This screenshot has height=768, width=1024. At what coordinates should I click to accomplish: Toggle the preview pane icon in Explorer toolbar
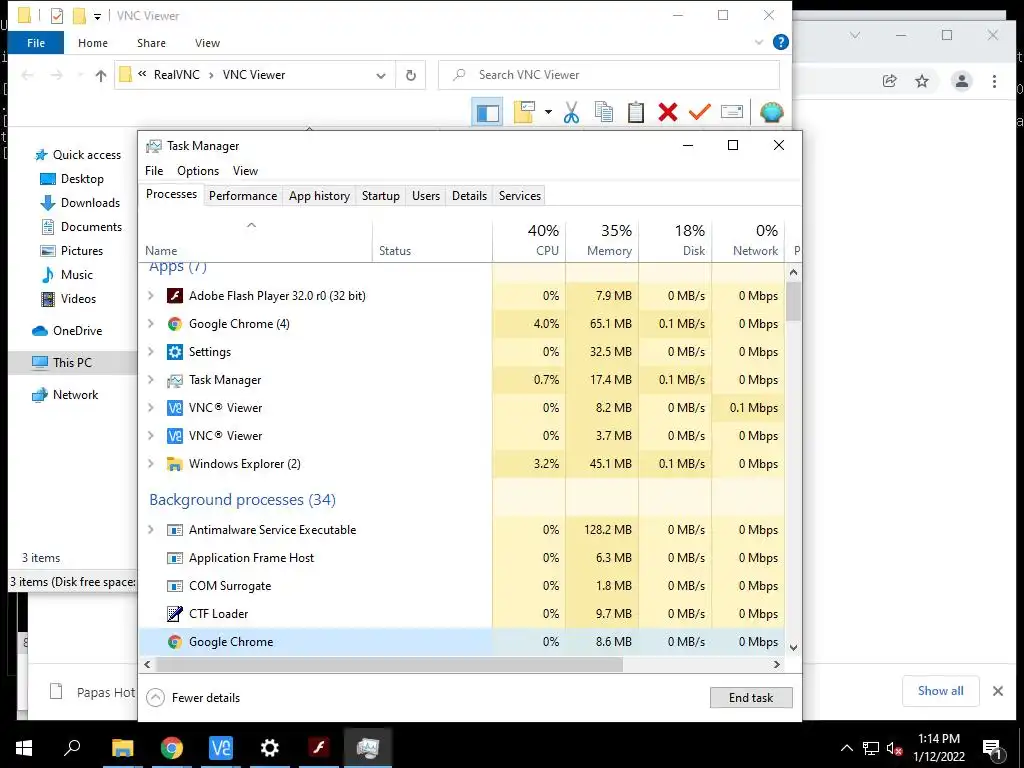487,113
